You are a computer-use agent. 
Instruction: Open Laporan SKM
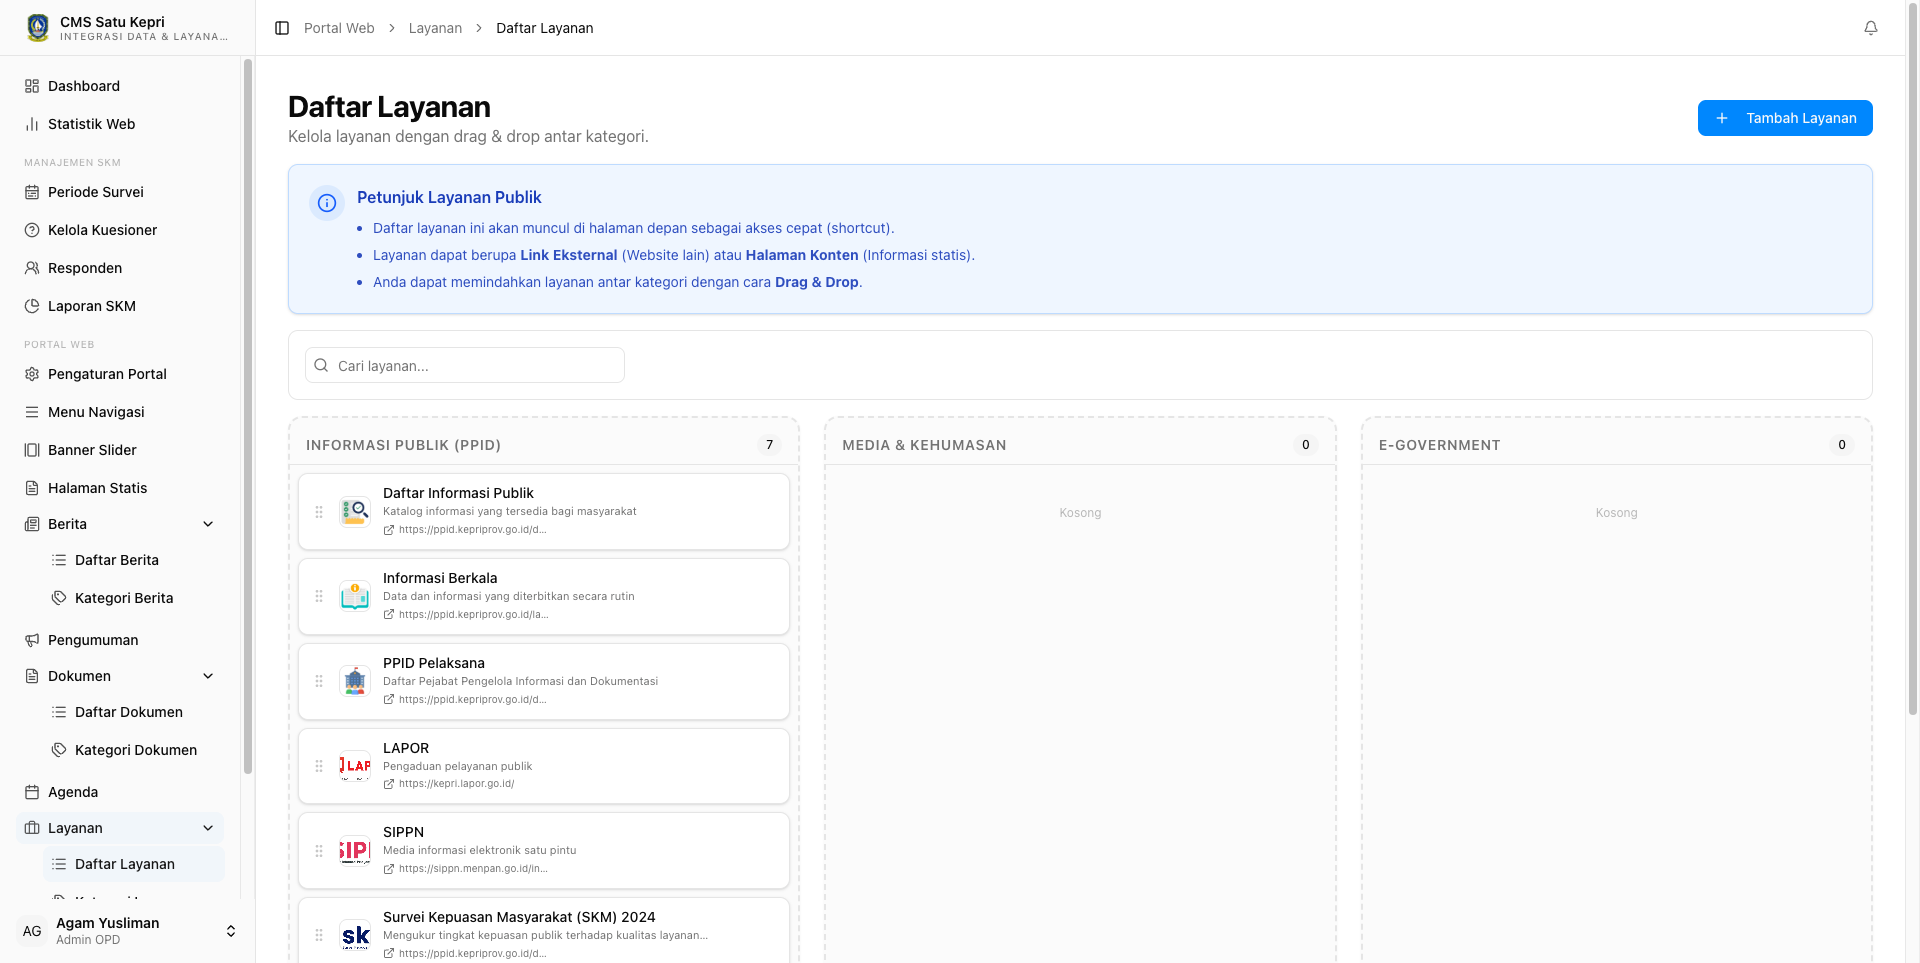[x=120, y=306]
